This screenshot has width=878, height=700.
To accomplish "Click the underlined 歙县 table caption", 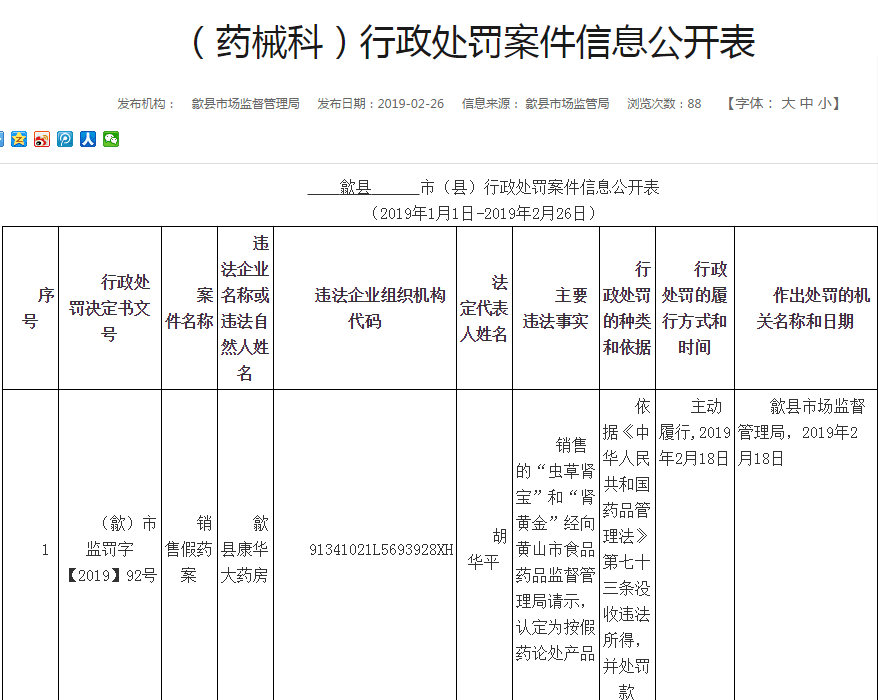I will [355, 187].
